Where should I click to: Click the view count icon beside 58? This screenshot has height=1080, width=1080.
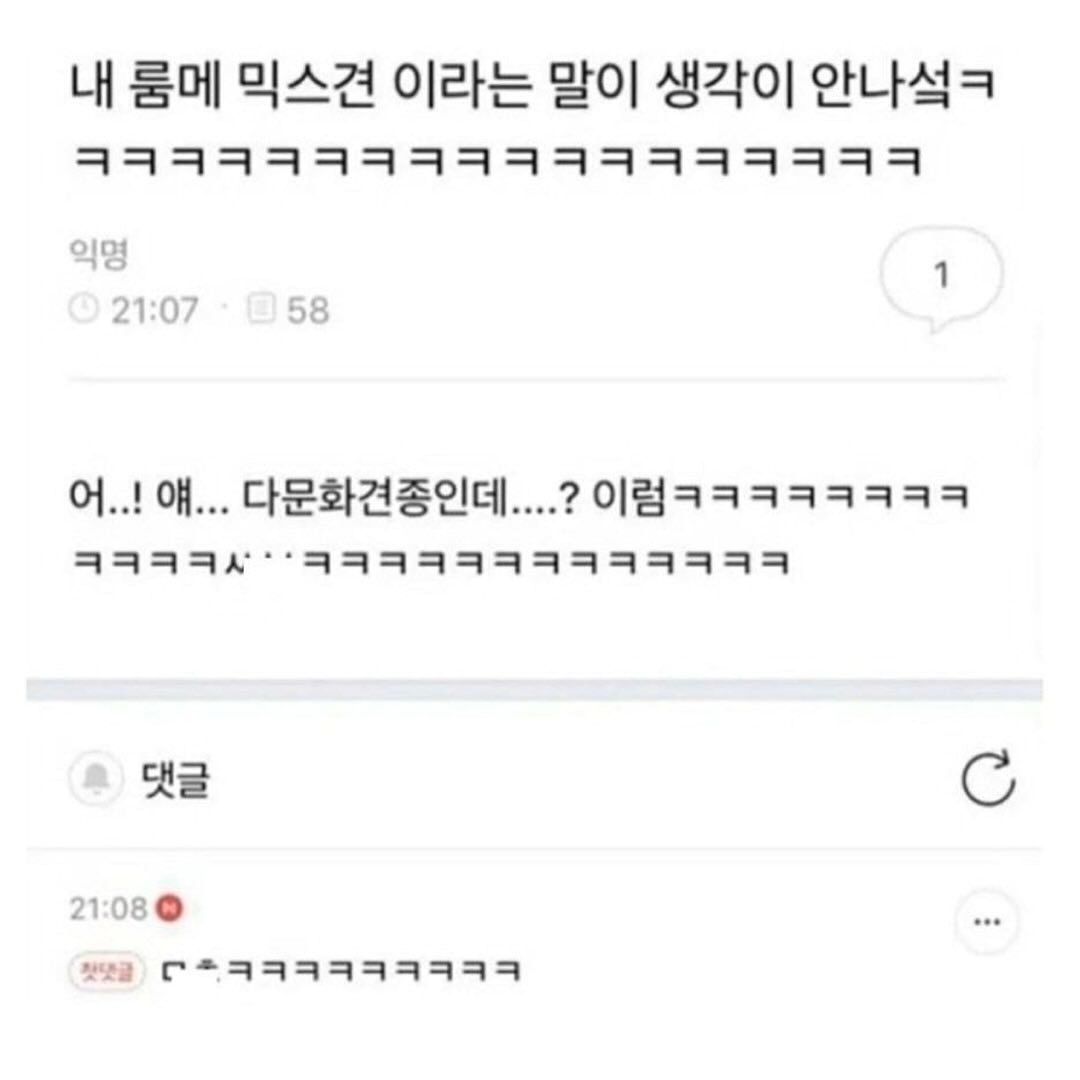(262, 308)
